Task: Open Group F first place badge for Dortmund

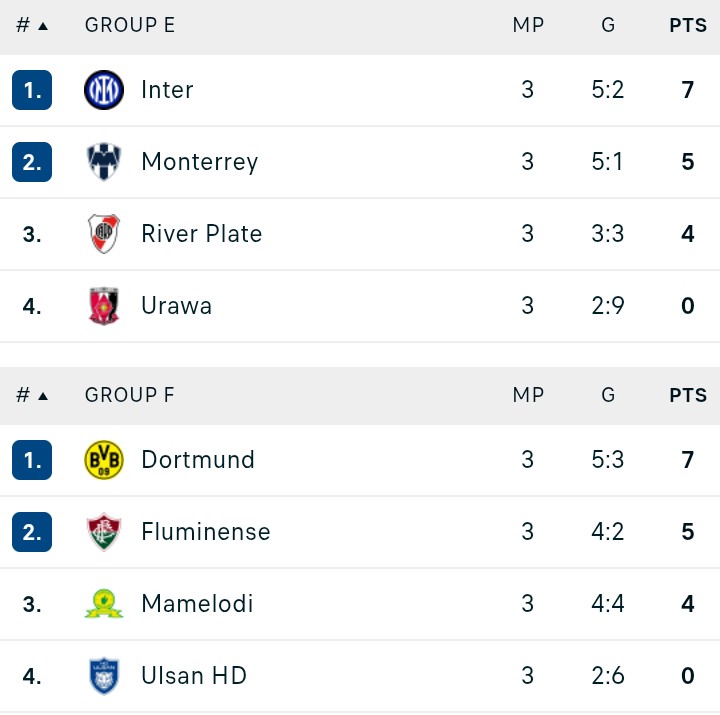Action: click(x=32, y=460)
